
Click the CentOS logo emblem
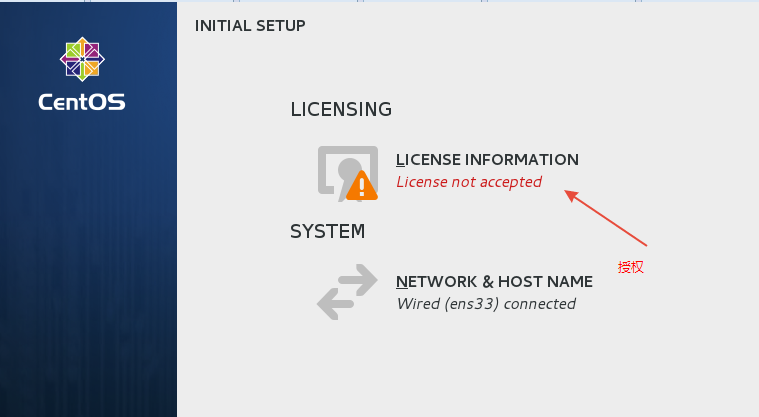[82, 59]
